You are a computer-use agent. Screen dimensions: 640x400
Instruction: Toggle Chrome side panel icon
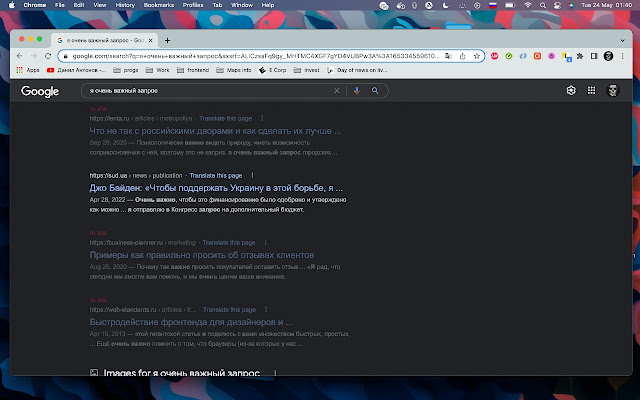(x=594, y=56)
